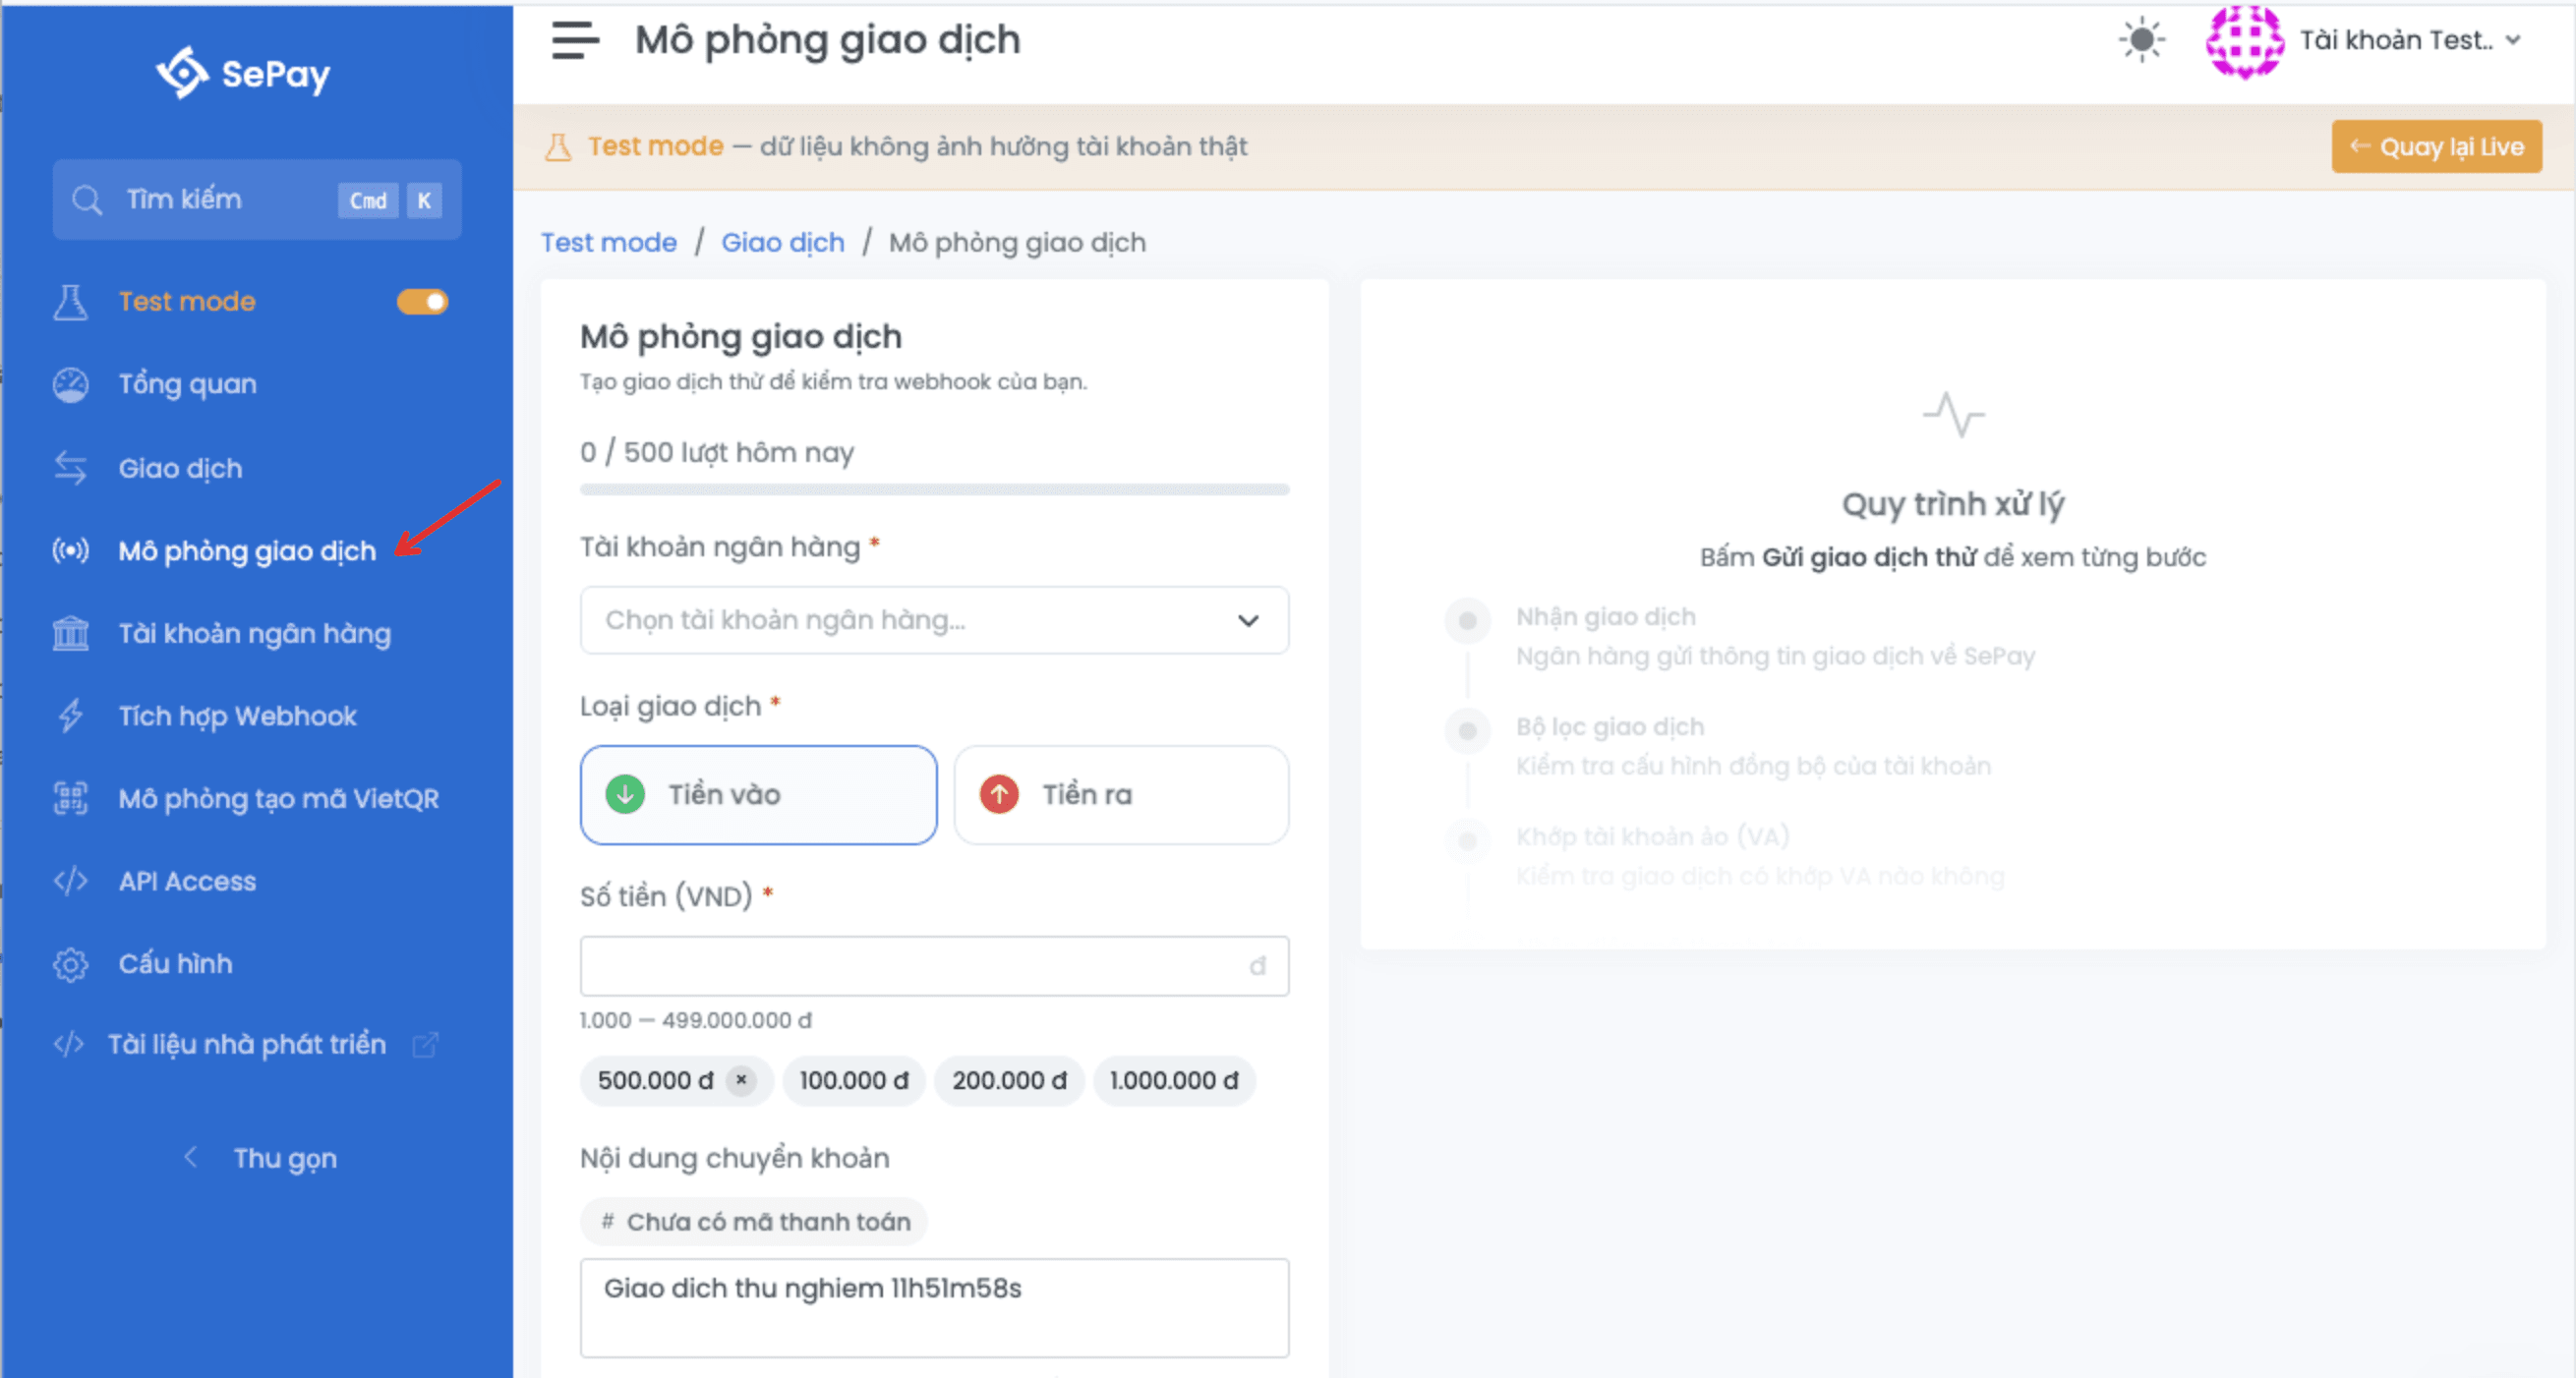Image resolution: width=2576 pixels, height=1378 pixels.
Task: Click the Thu gọn left chevron icon
Action: coord(191,1158)
